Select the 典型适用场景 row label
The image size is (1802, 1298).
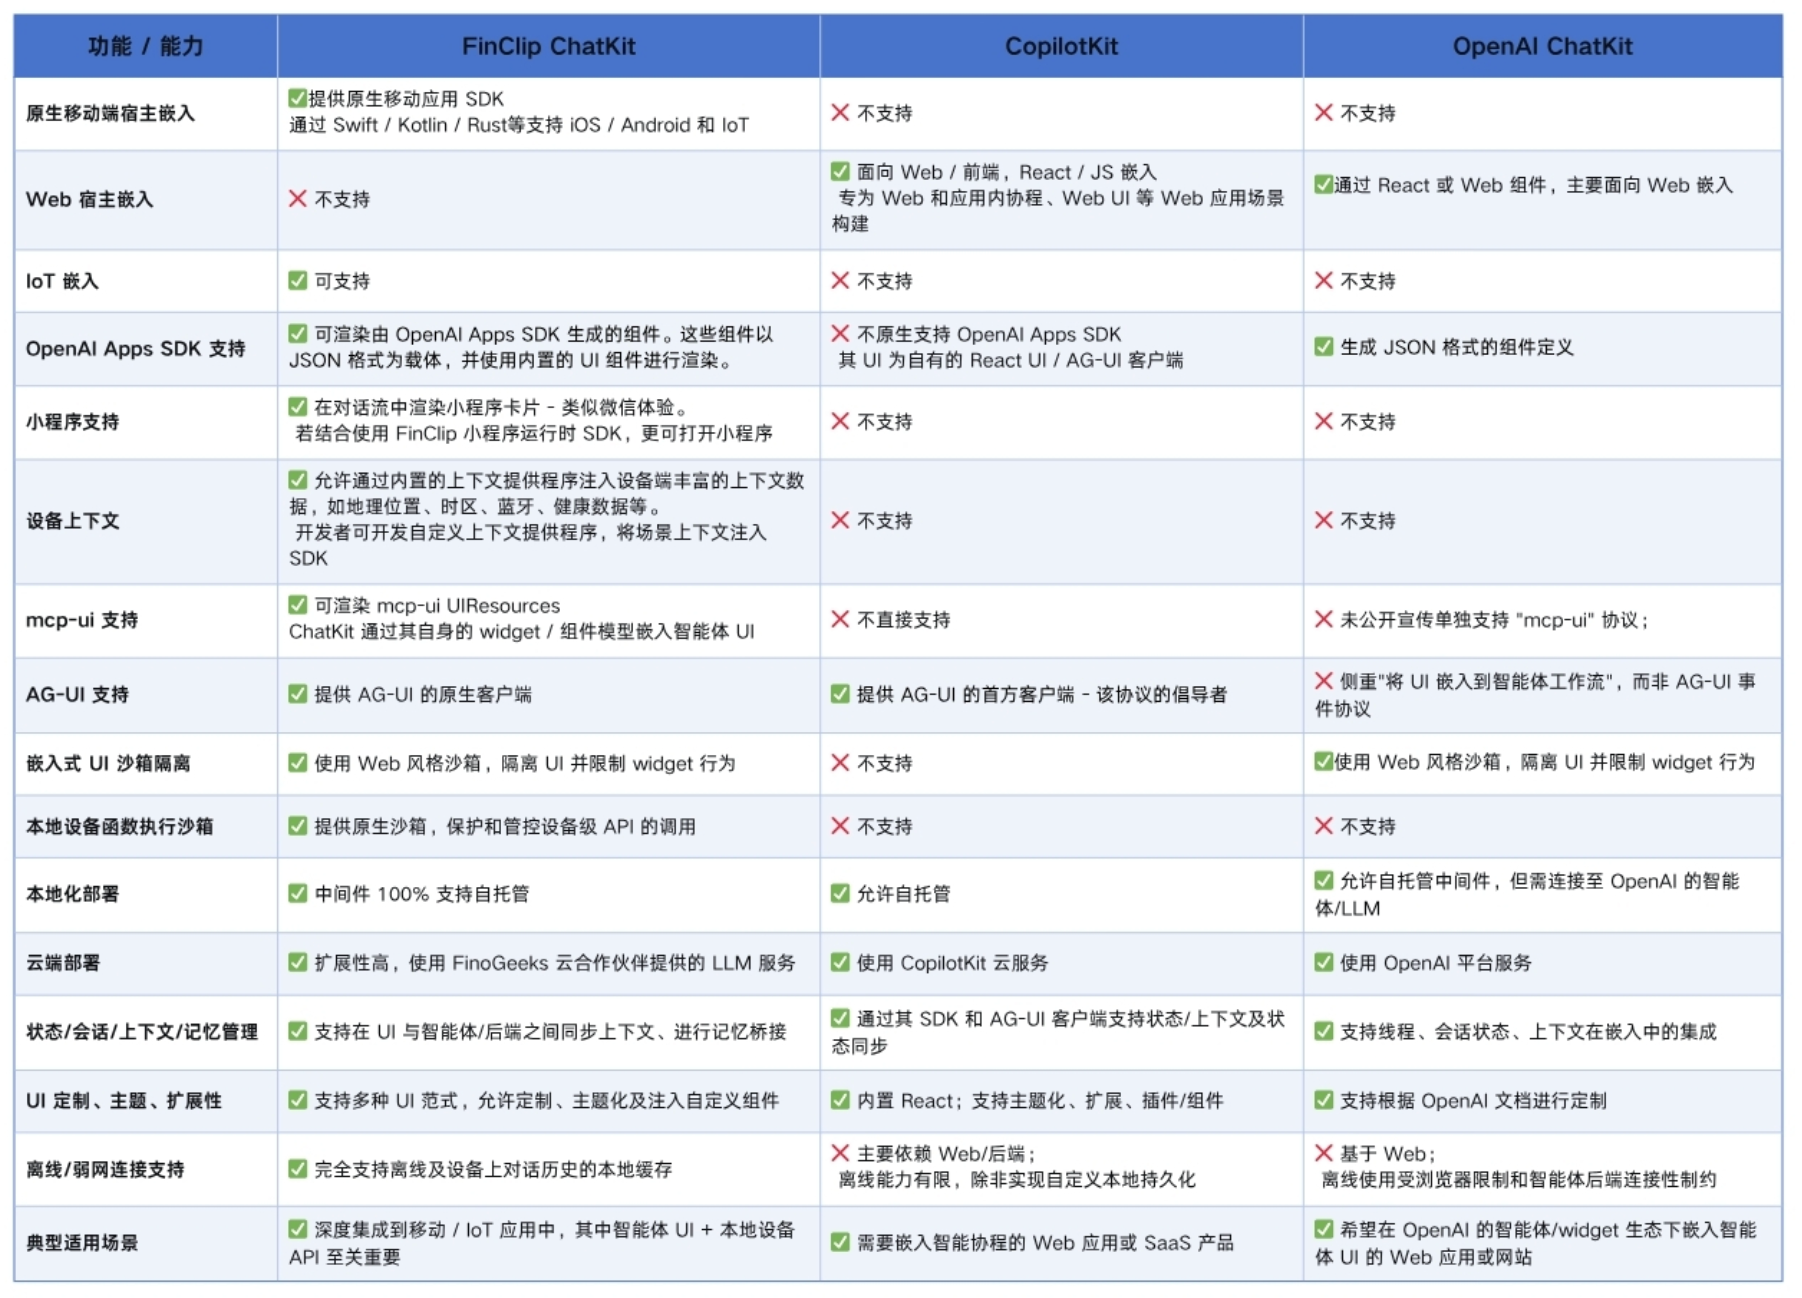click(x=82, y=1243)
